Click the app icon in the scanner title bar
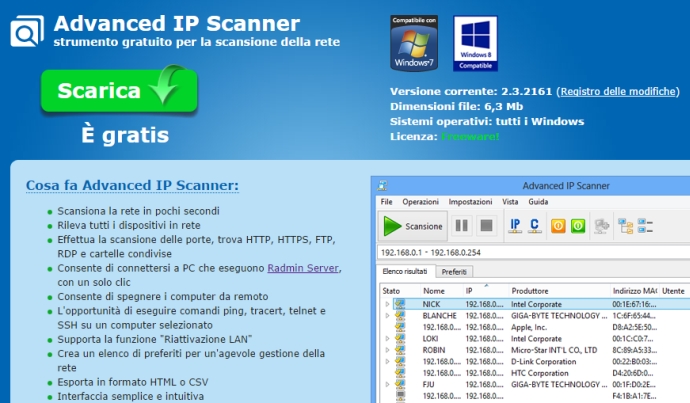The image size is (690, 403). (382, 186)
